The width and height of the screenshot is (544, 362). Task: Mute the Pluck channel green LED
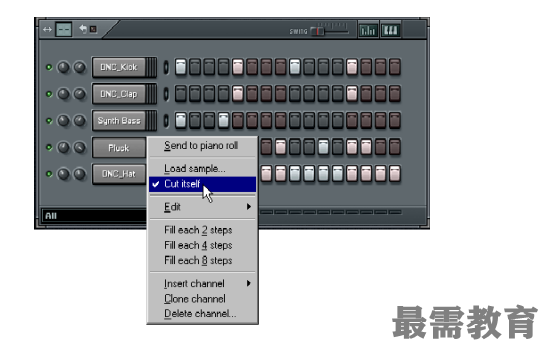tap(49, 147)
